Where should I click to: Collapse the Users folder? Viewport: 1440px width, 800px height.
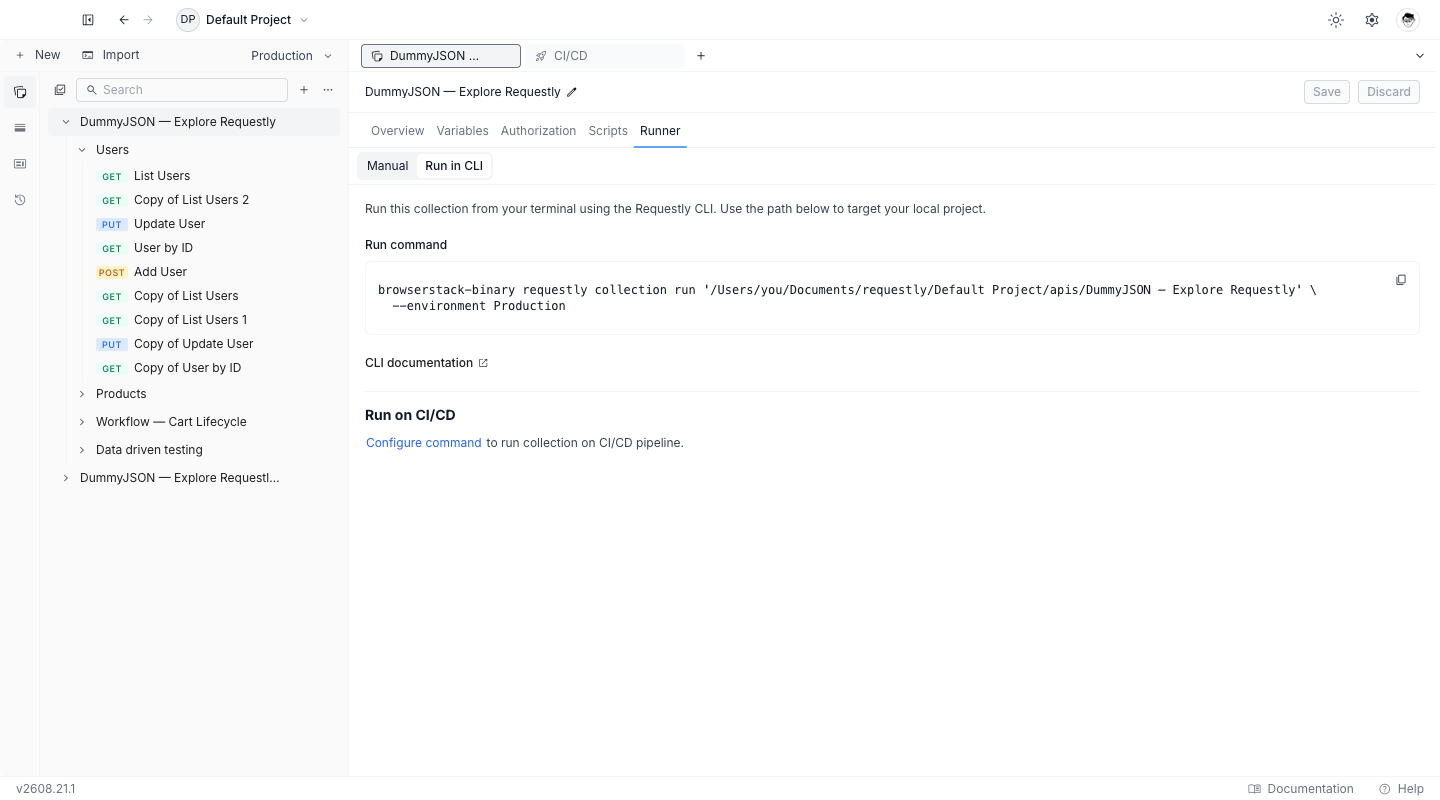[82, 150]
